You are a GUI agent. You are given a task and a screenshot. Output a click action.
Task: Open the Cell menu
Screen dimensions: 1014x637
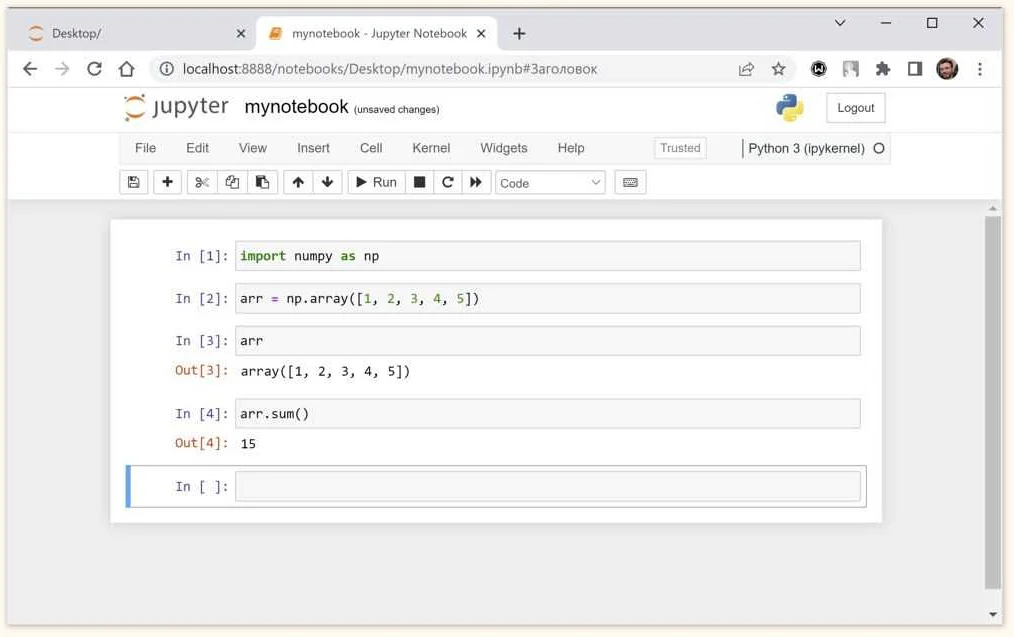pyautogui.click(x=371, y=148)
